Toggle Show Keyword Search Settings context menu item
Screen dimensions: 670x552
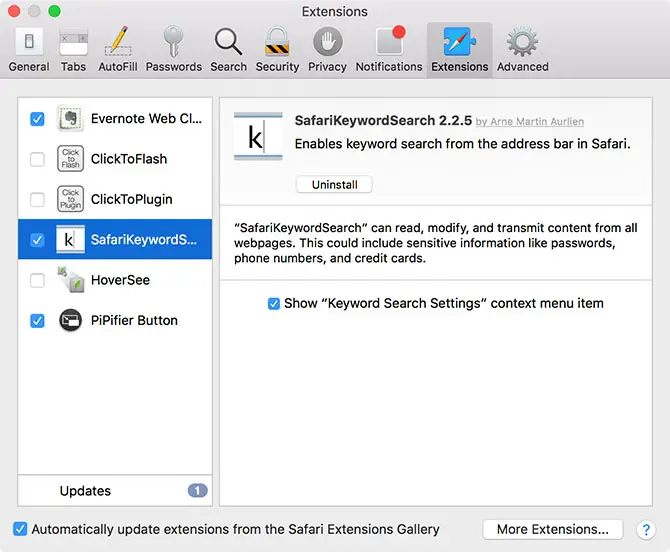[273, 303]
